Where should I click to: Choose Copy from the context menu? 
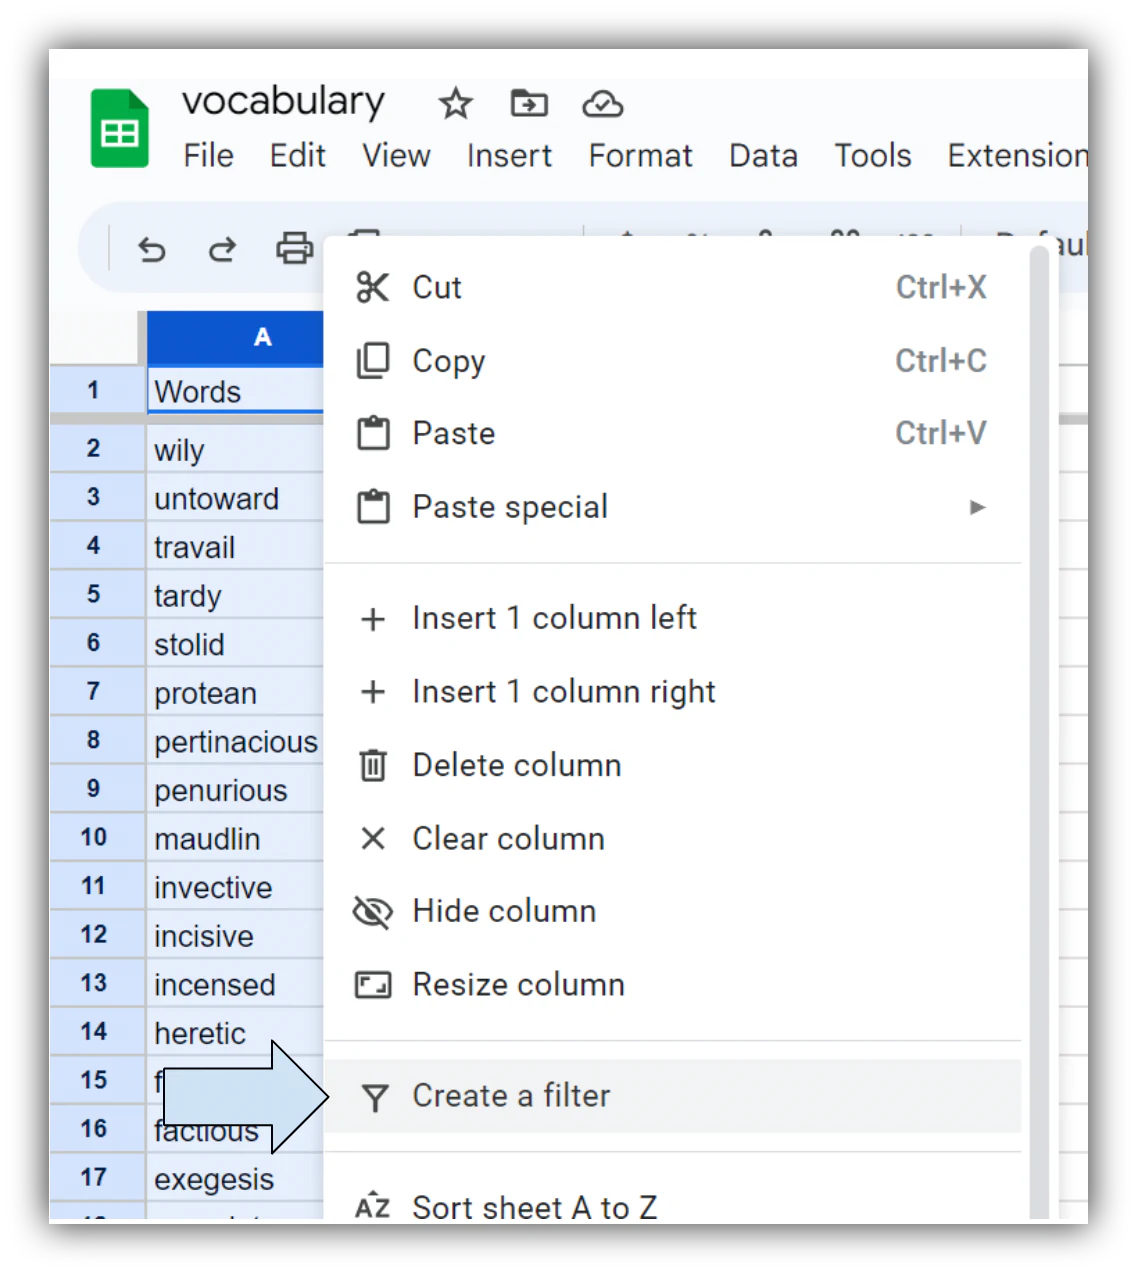tap(673, 360)
